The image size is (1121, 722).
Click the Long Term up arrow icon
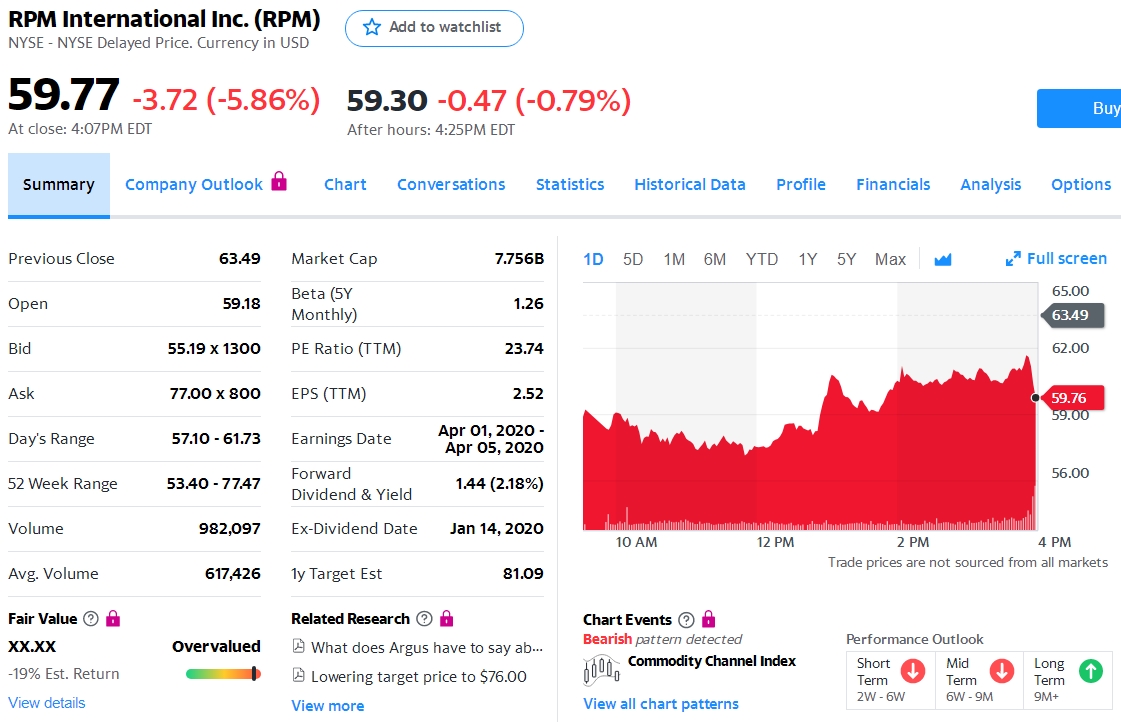pyautogui.click(x=1090, y=671)
